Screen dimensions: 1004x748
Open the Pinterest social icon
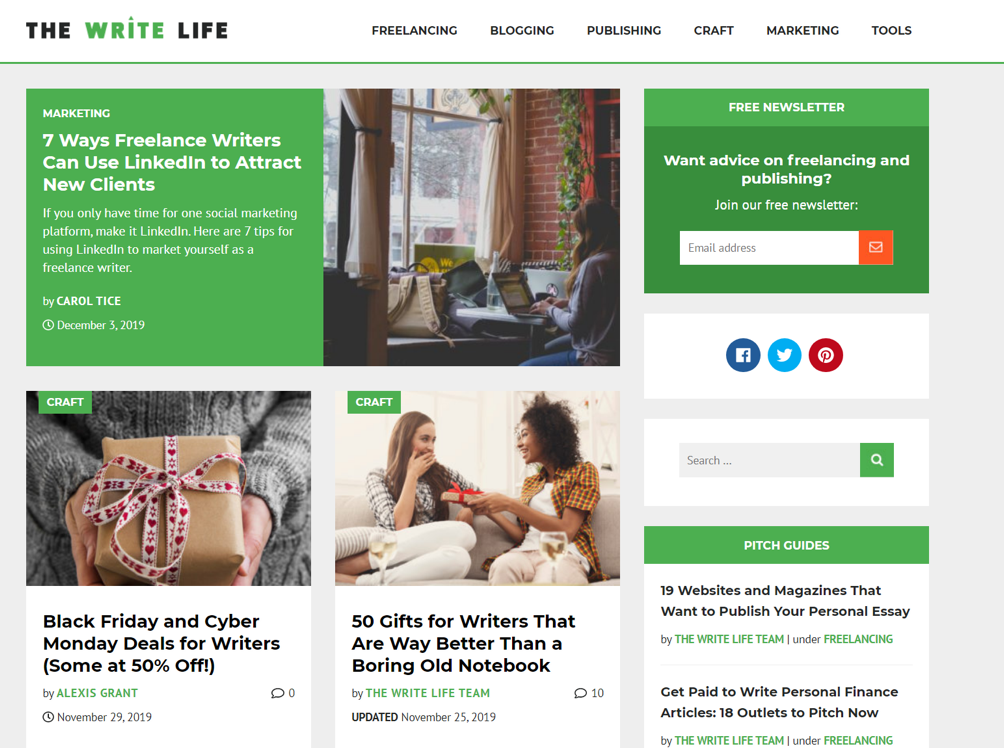click(x=826, y=355)
